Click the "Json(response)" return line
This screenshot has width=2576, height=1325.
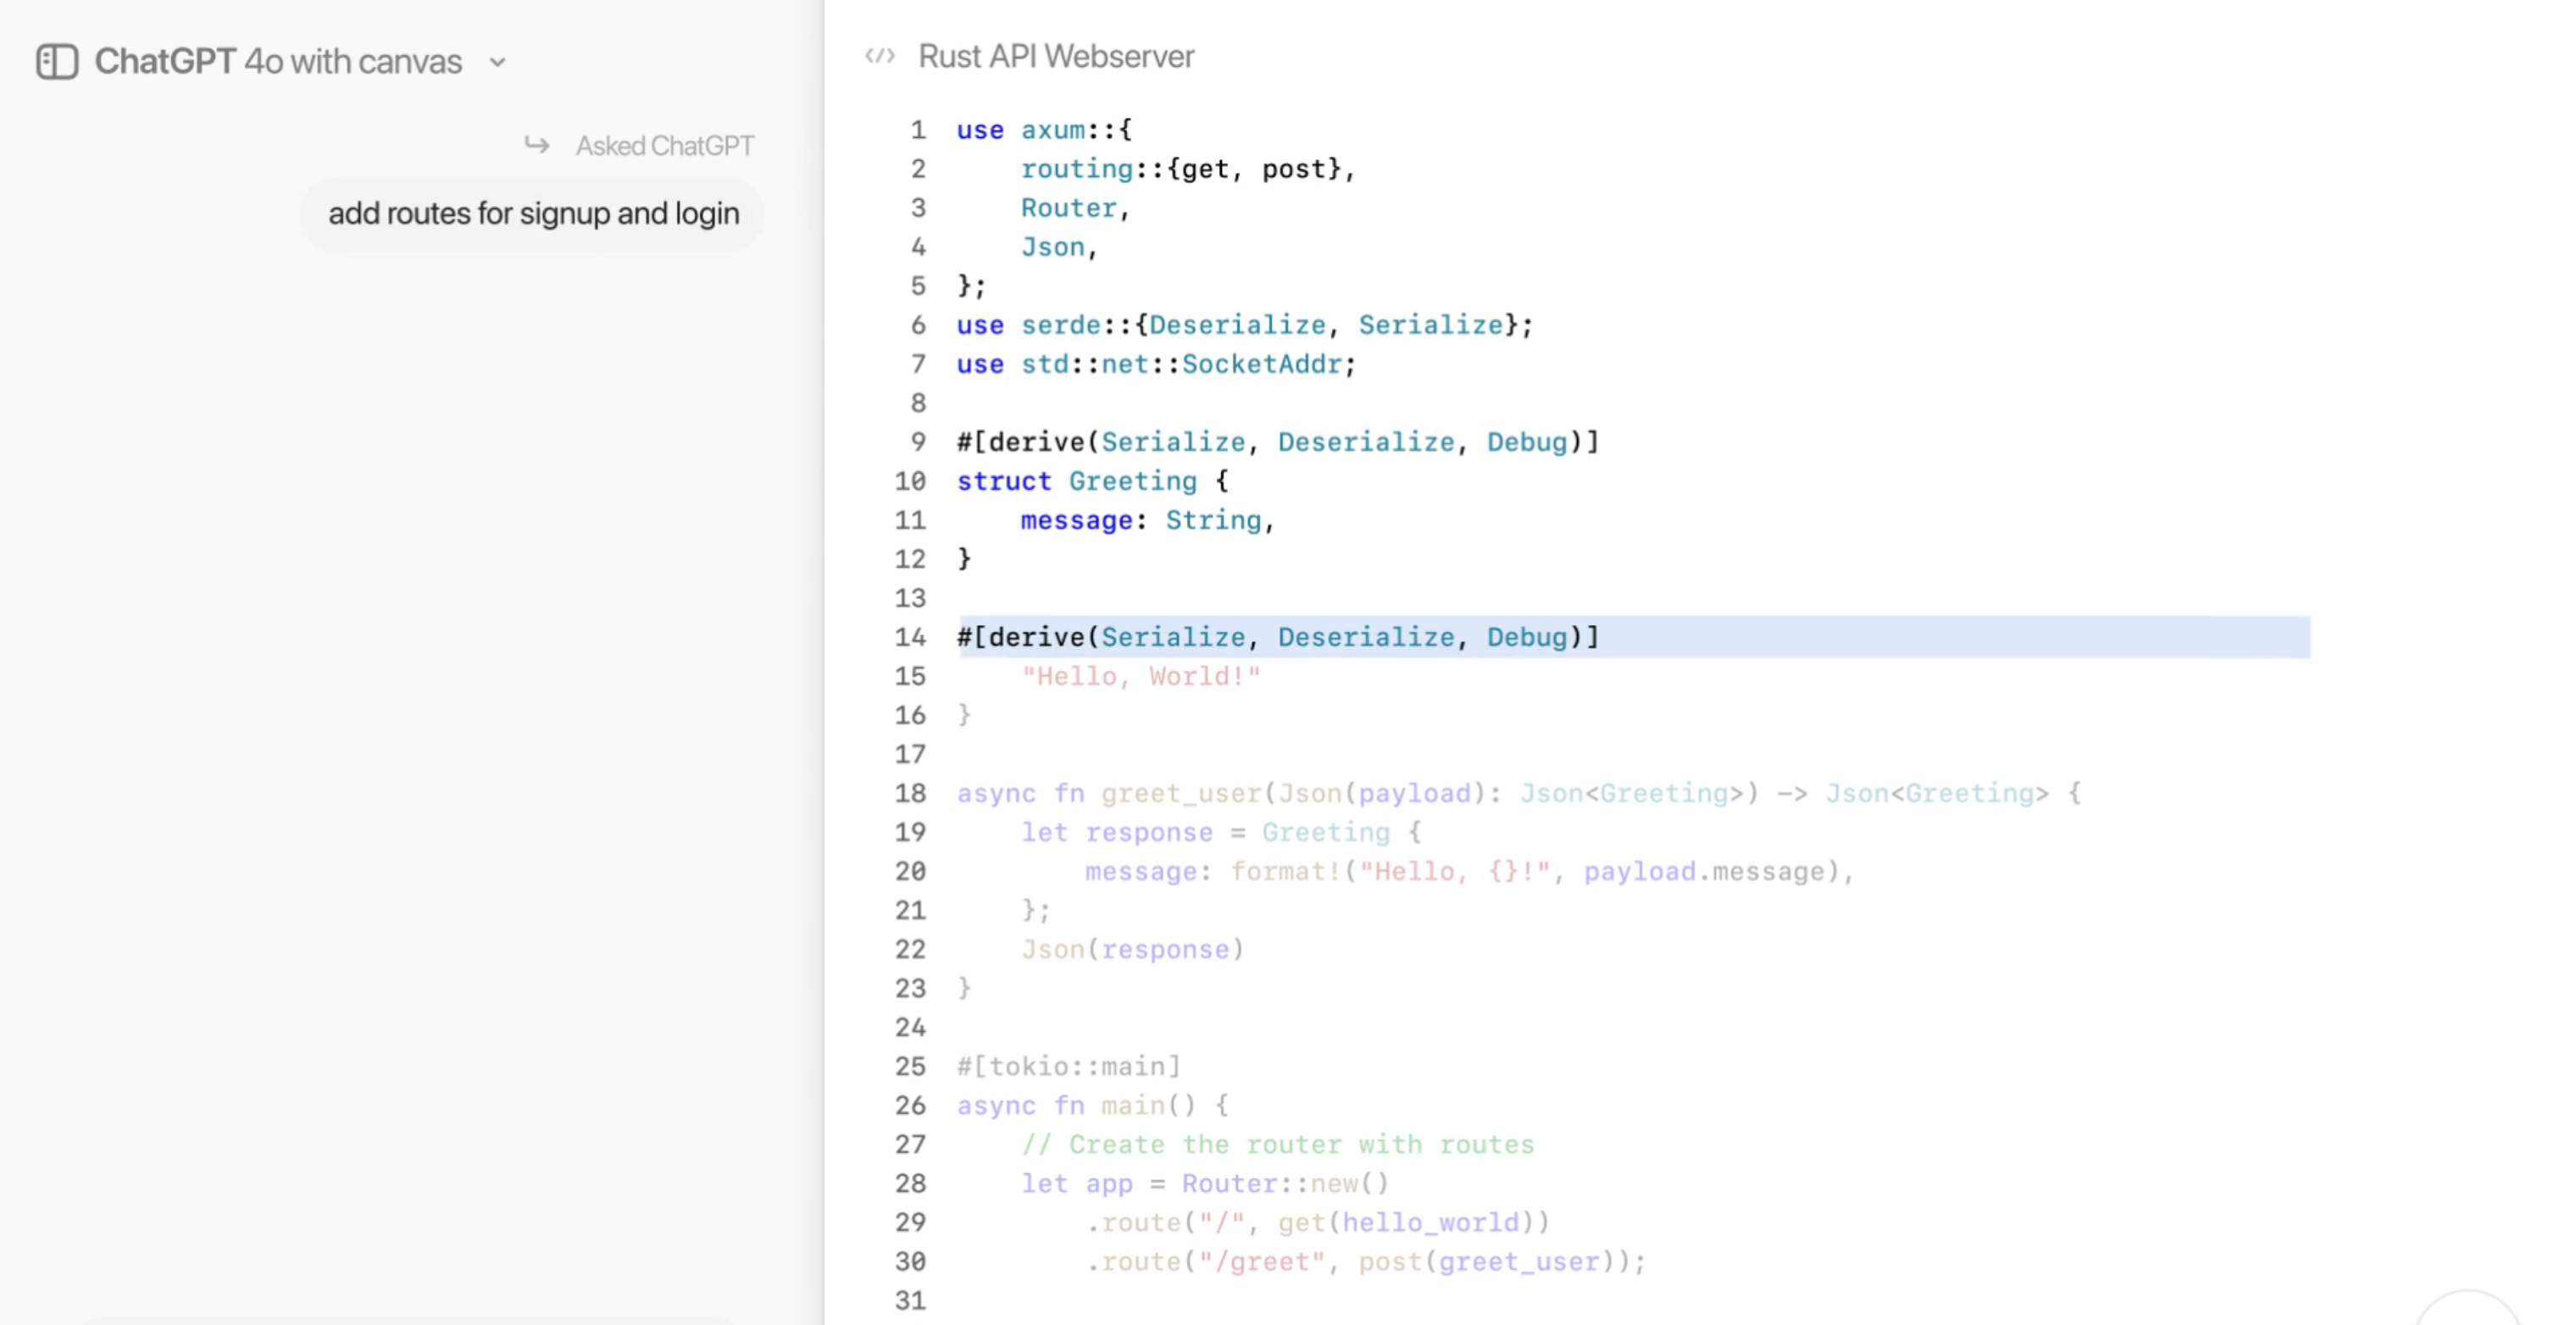click(x=1133, y=949)
